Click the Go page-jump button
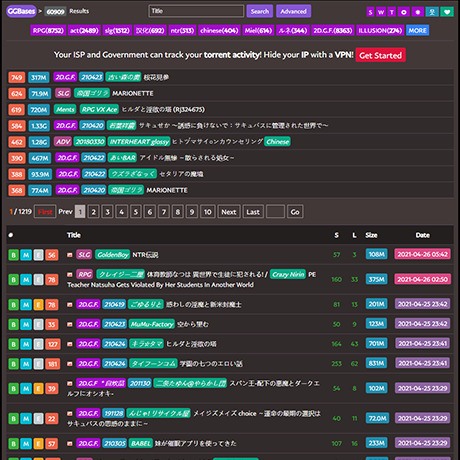 295,212
